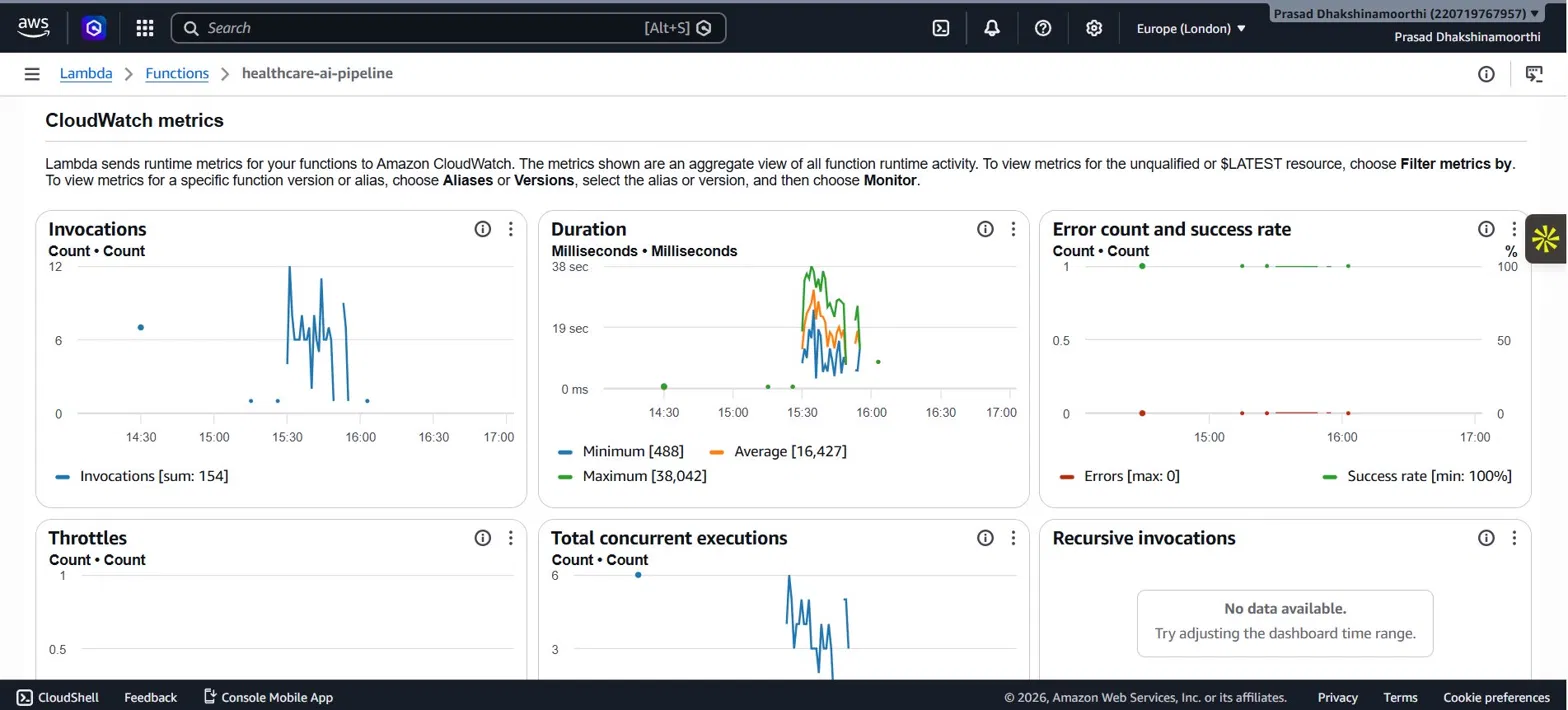Launch CloudShell from the top bar icon
Image resolution: width=1568 pixels, height=710 pixels.
[940, 28]
